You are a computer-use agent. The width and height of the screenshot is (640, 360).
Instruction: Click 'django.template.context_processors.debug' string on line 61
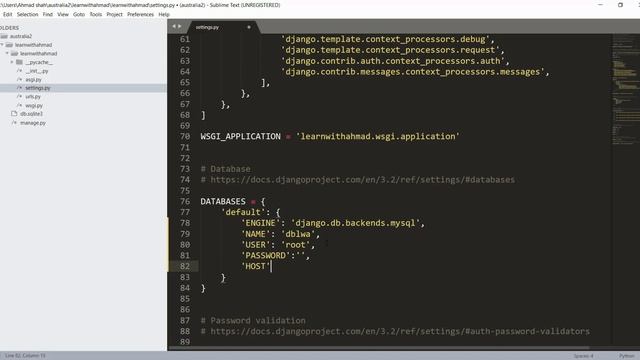(x=385, y=39)
